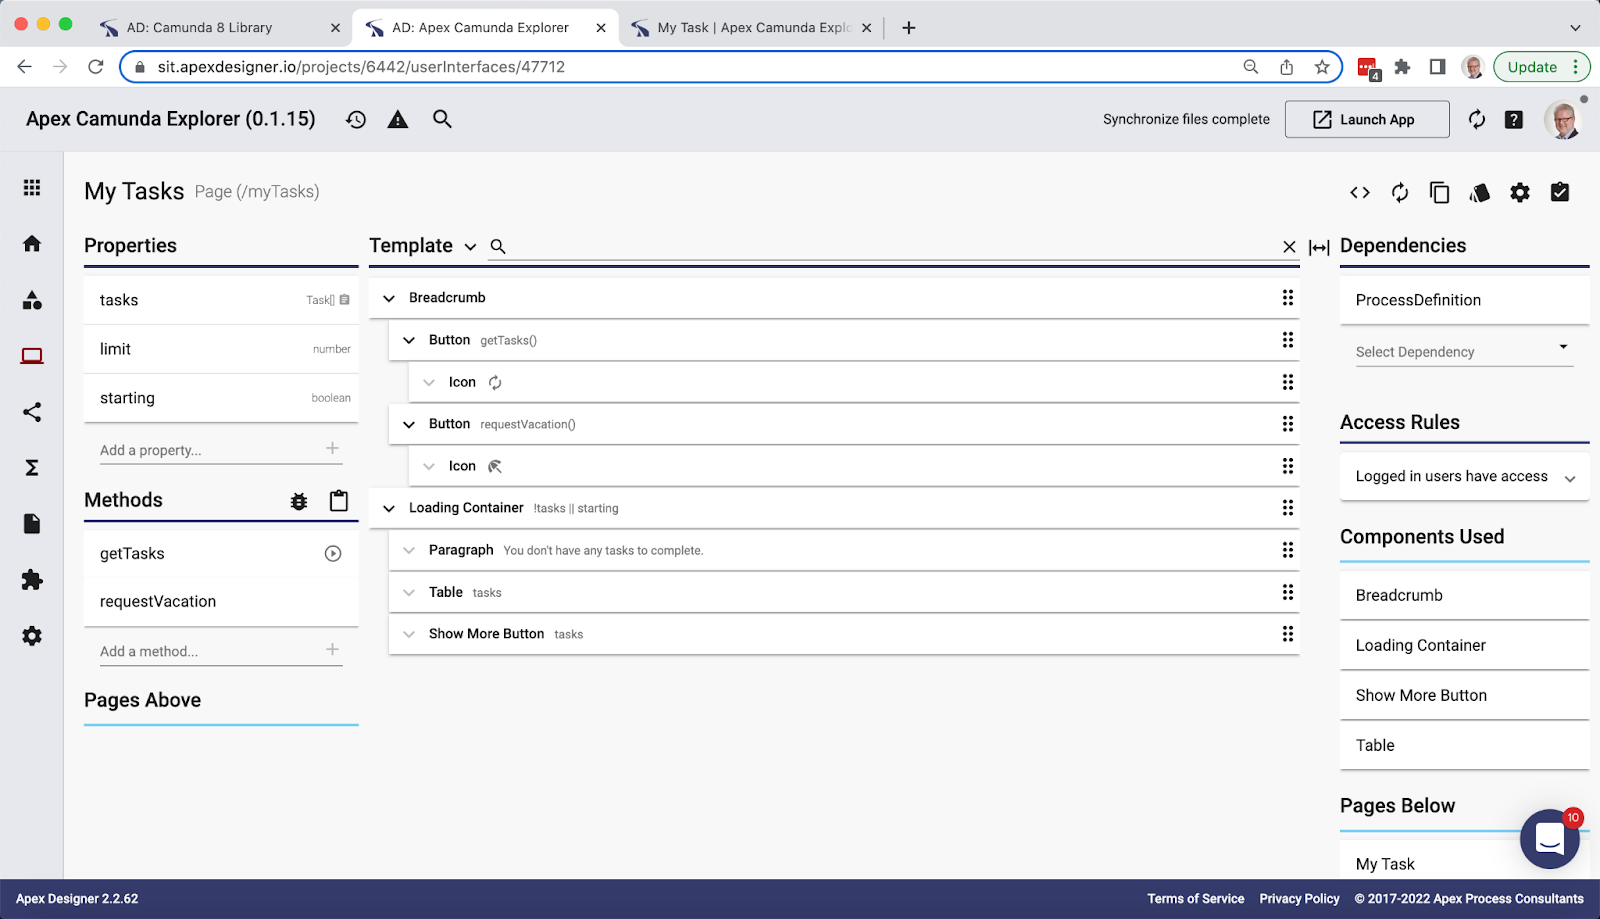Open the shapes business objects icon in sidebar
The width and height of the screenshot is (1600, 919).
click(x=32, y=300)
